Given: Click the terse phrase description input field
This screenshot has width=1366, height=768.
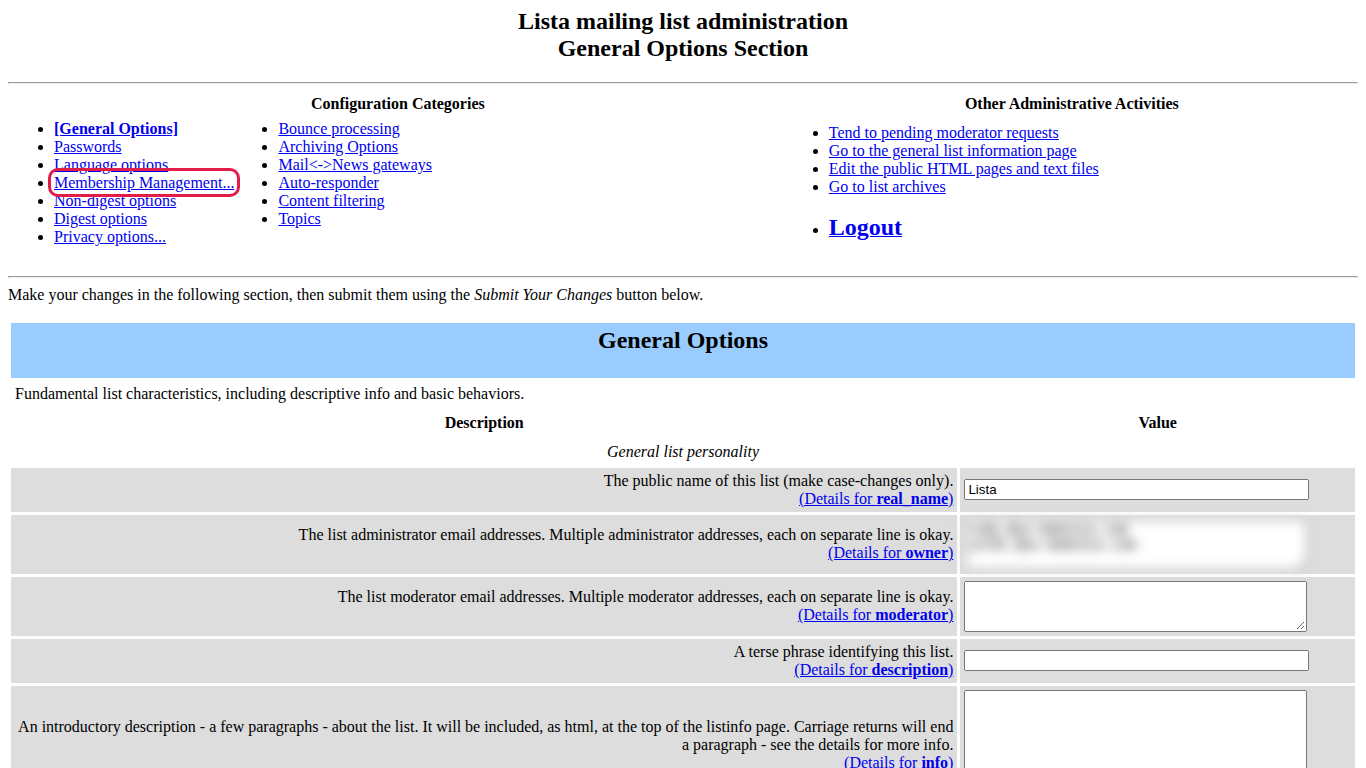Looking at the screenshot, I should (1136, 661).
